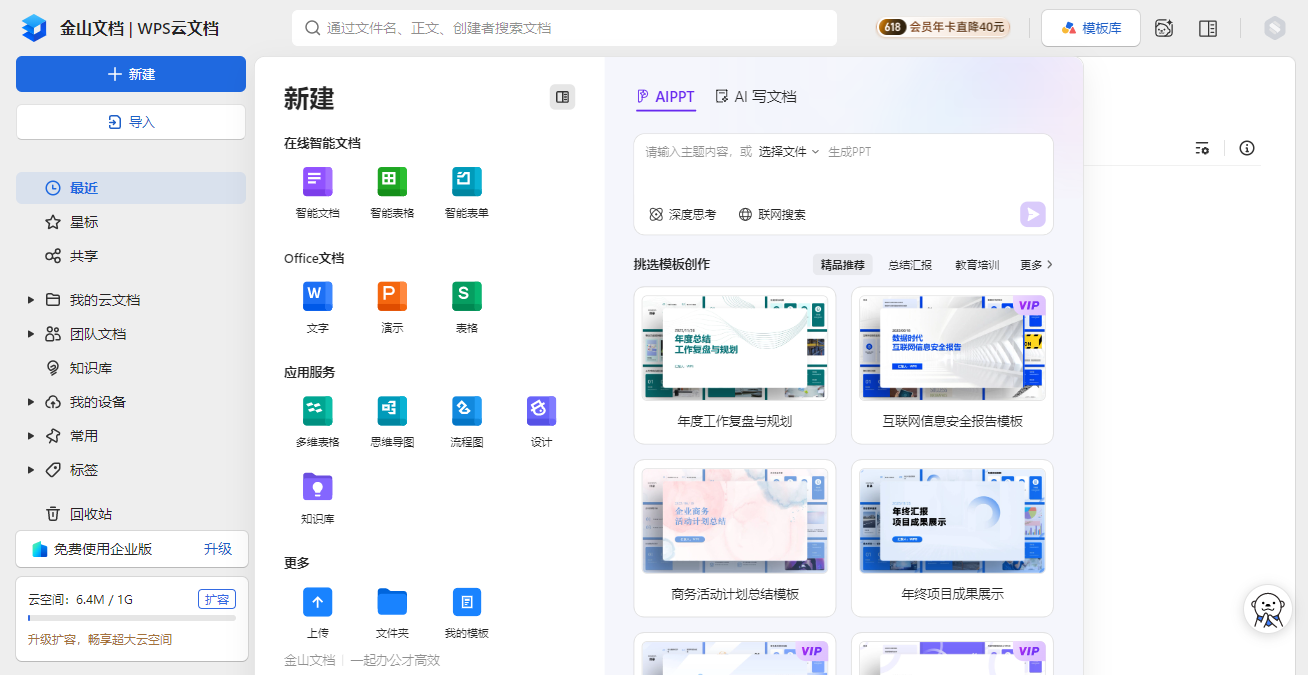Screen dimensions: 1308x675
Task: Click 升级扩容,畅享超大云空间 link
Action: pos(100,639)
